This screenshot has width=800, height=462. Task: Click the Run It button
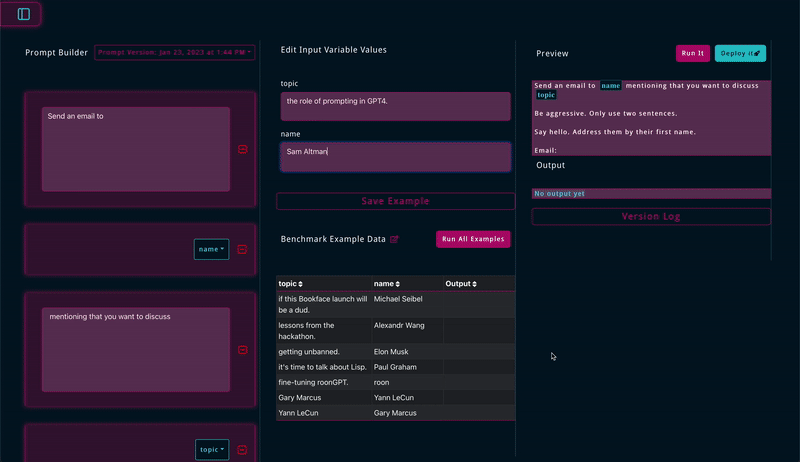(x=692, y=53)
